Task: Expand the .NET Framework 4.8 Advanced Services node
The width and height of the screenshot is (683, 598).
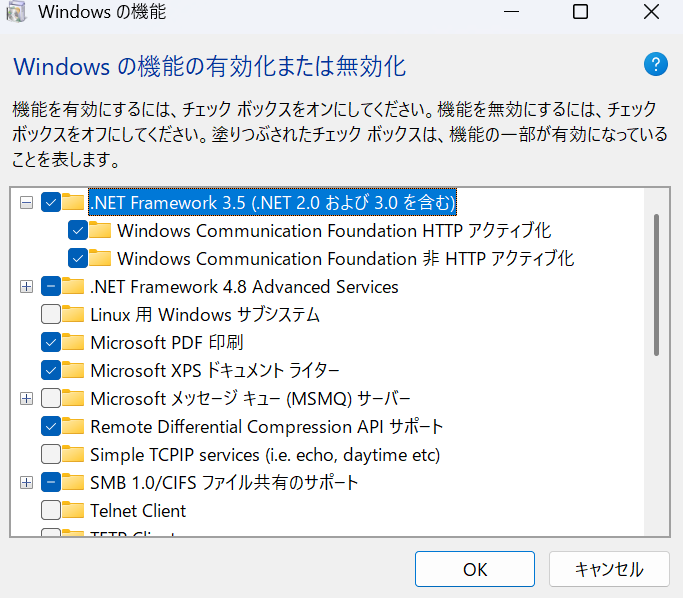Action: (x=26, y=287)
